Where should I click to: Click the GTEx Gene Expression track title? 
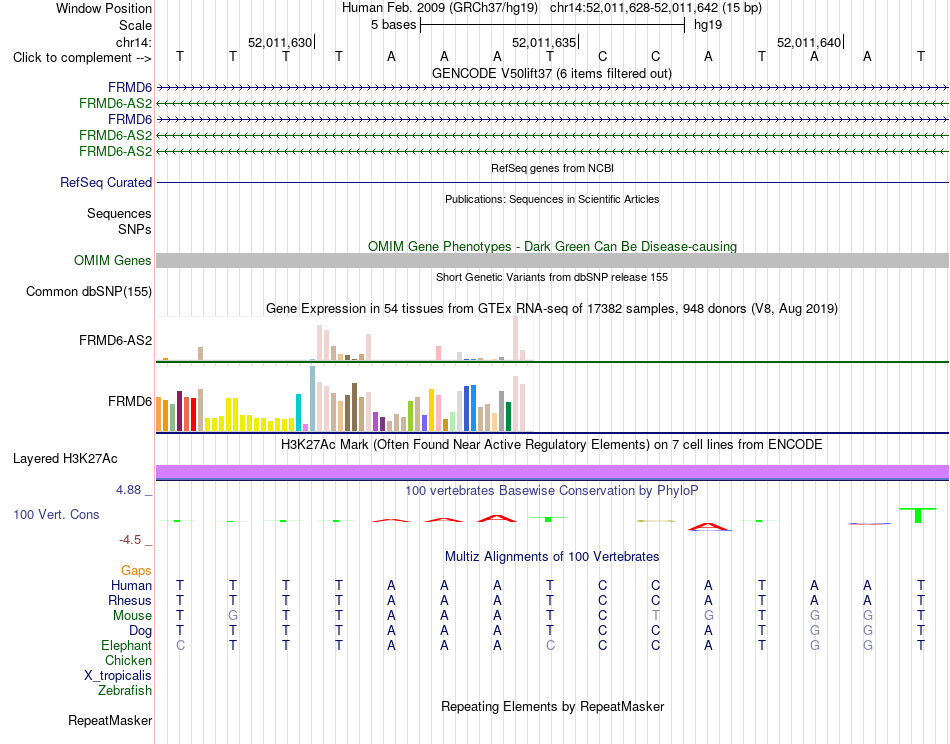pyautogui.click(x=552, y=308)
